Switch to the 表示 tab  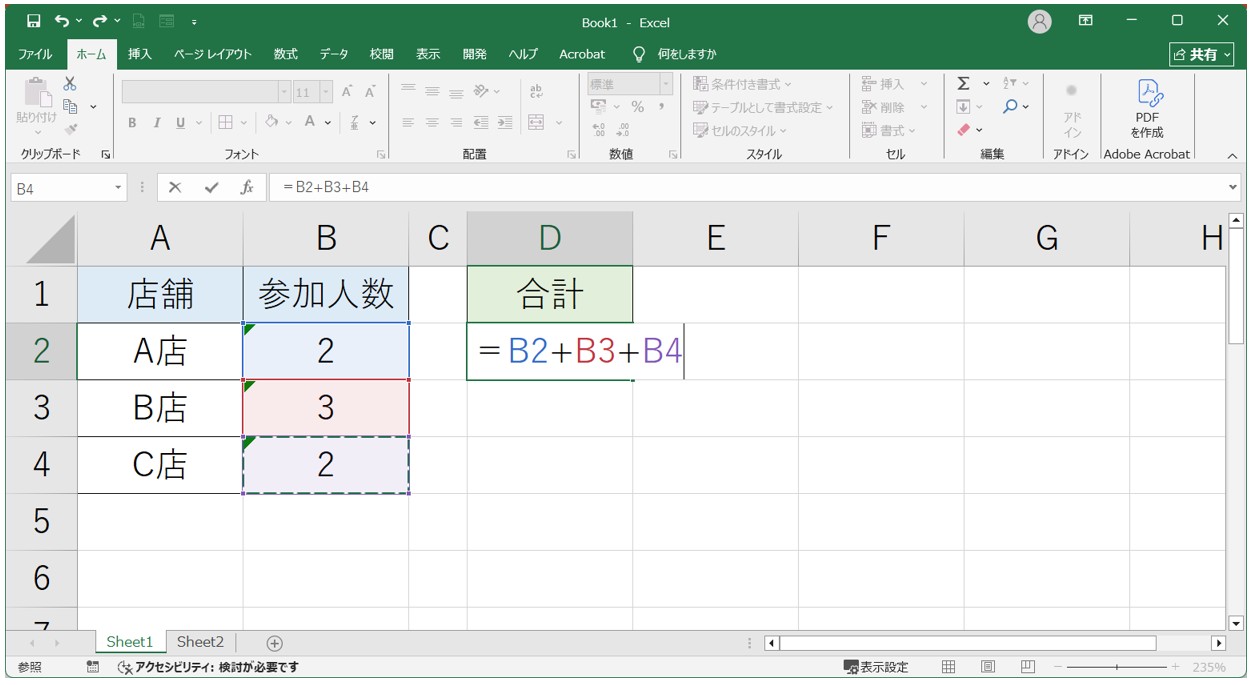(428, 54)
